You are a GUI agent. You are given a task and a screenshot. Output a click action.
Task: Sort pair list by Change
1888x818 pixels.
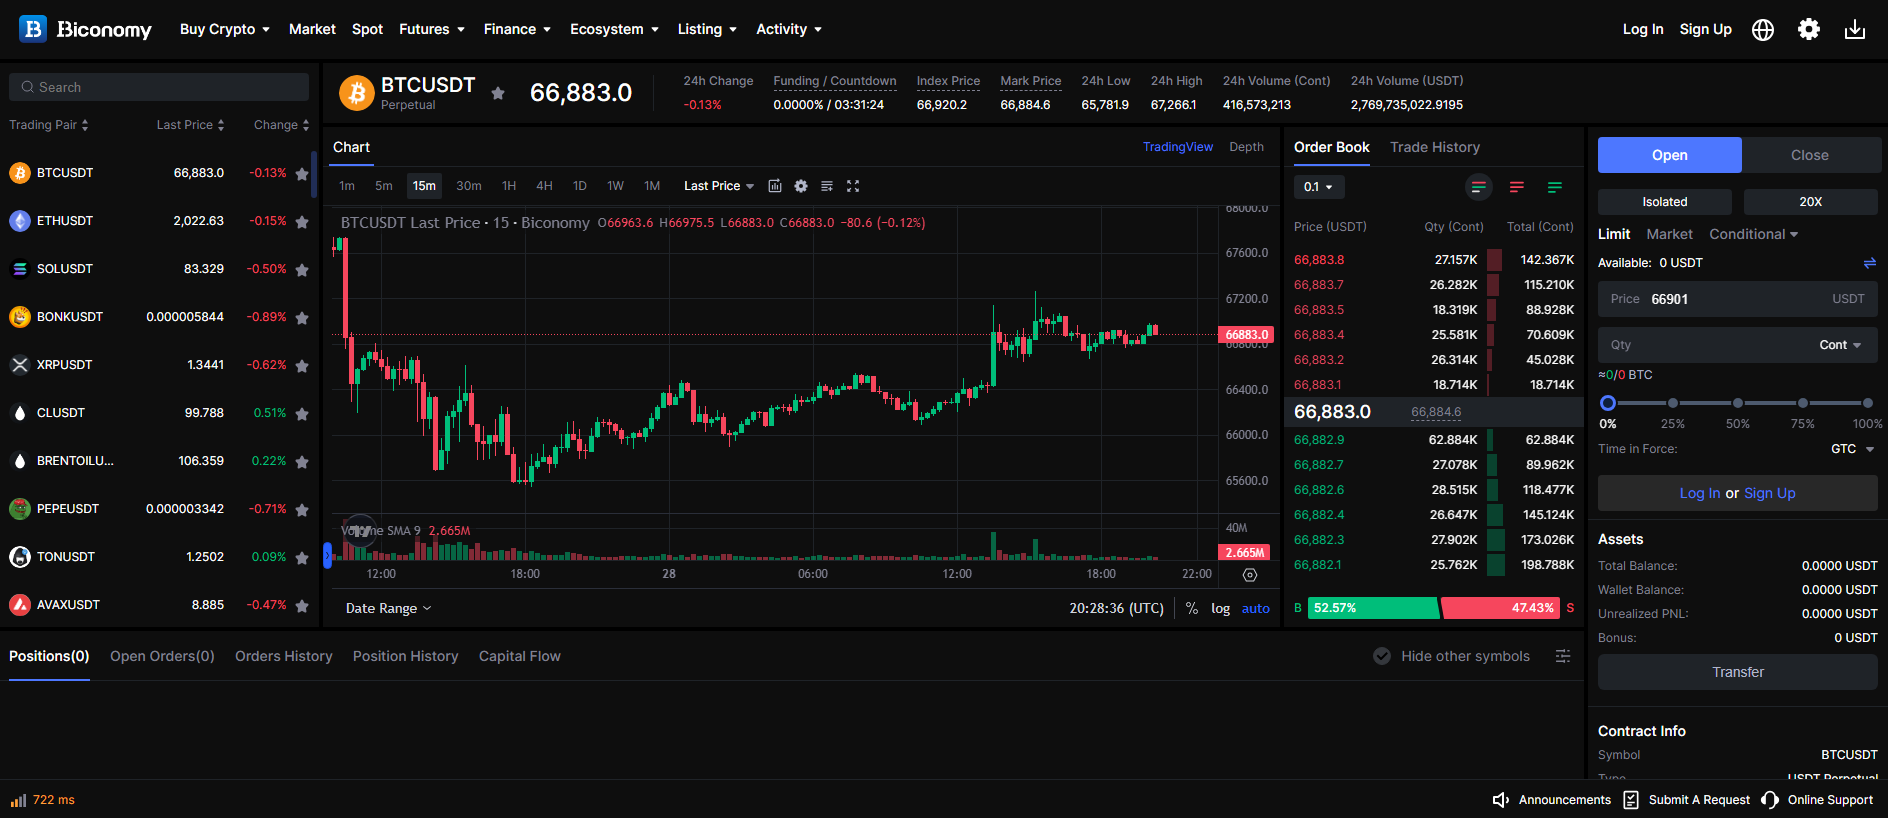282,125
